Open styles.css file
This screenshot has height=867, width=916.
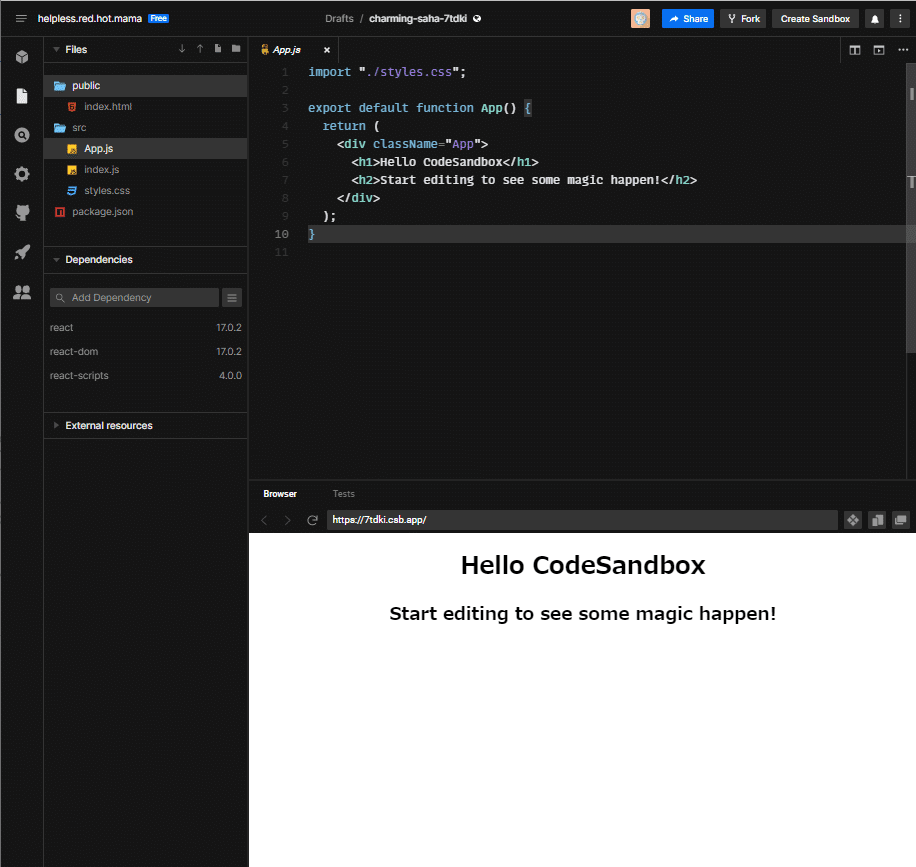145,190
